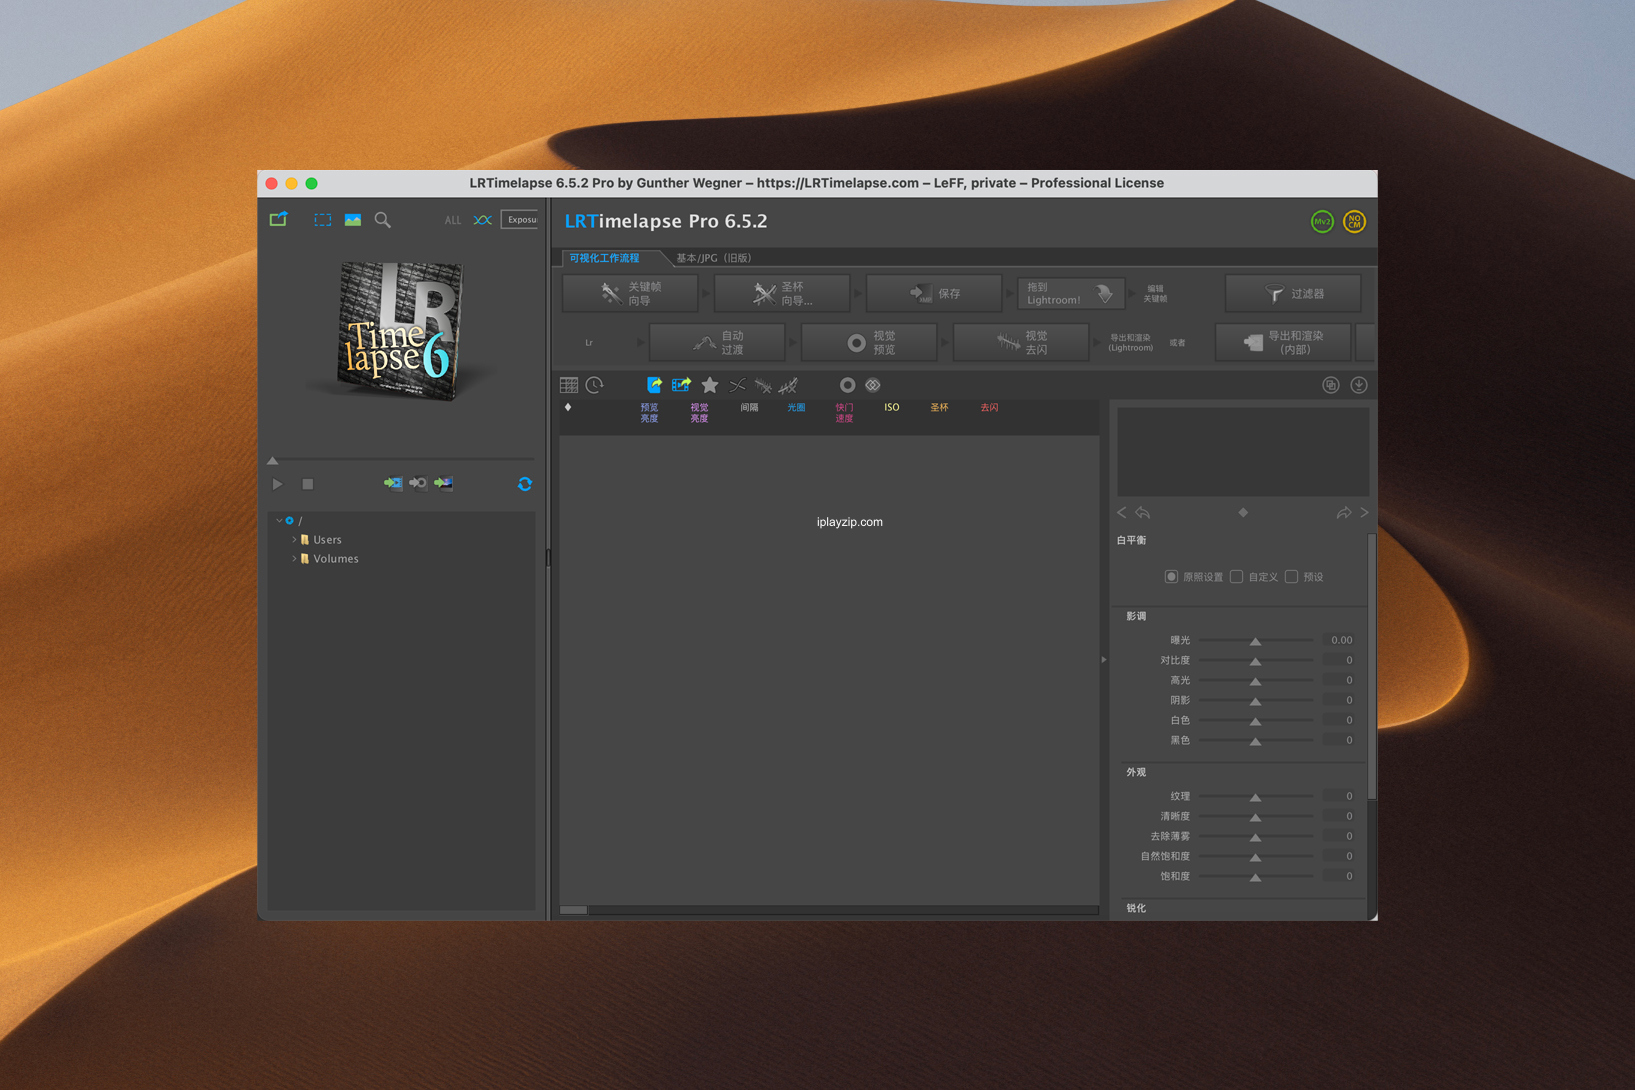Click the circle visual preview icon
The image size is (1635, 1090).
[x=847, y=385]
